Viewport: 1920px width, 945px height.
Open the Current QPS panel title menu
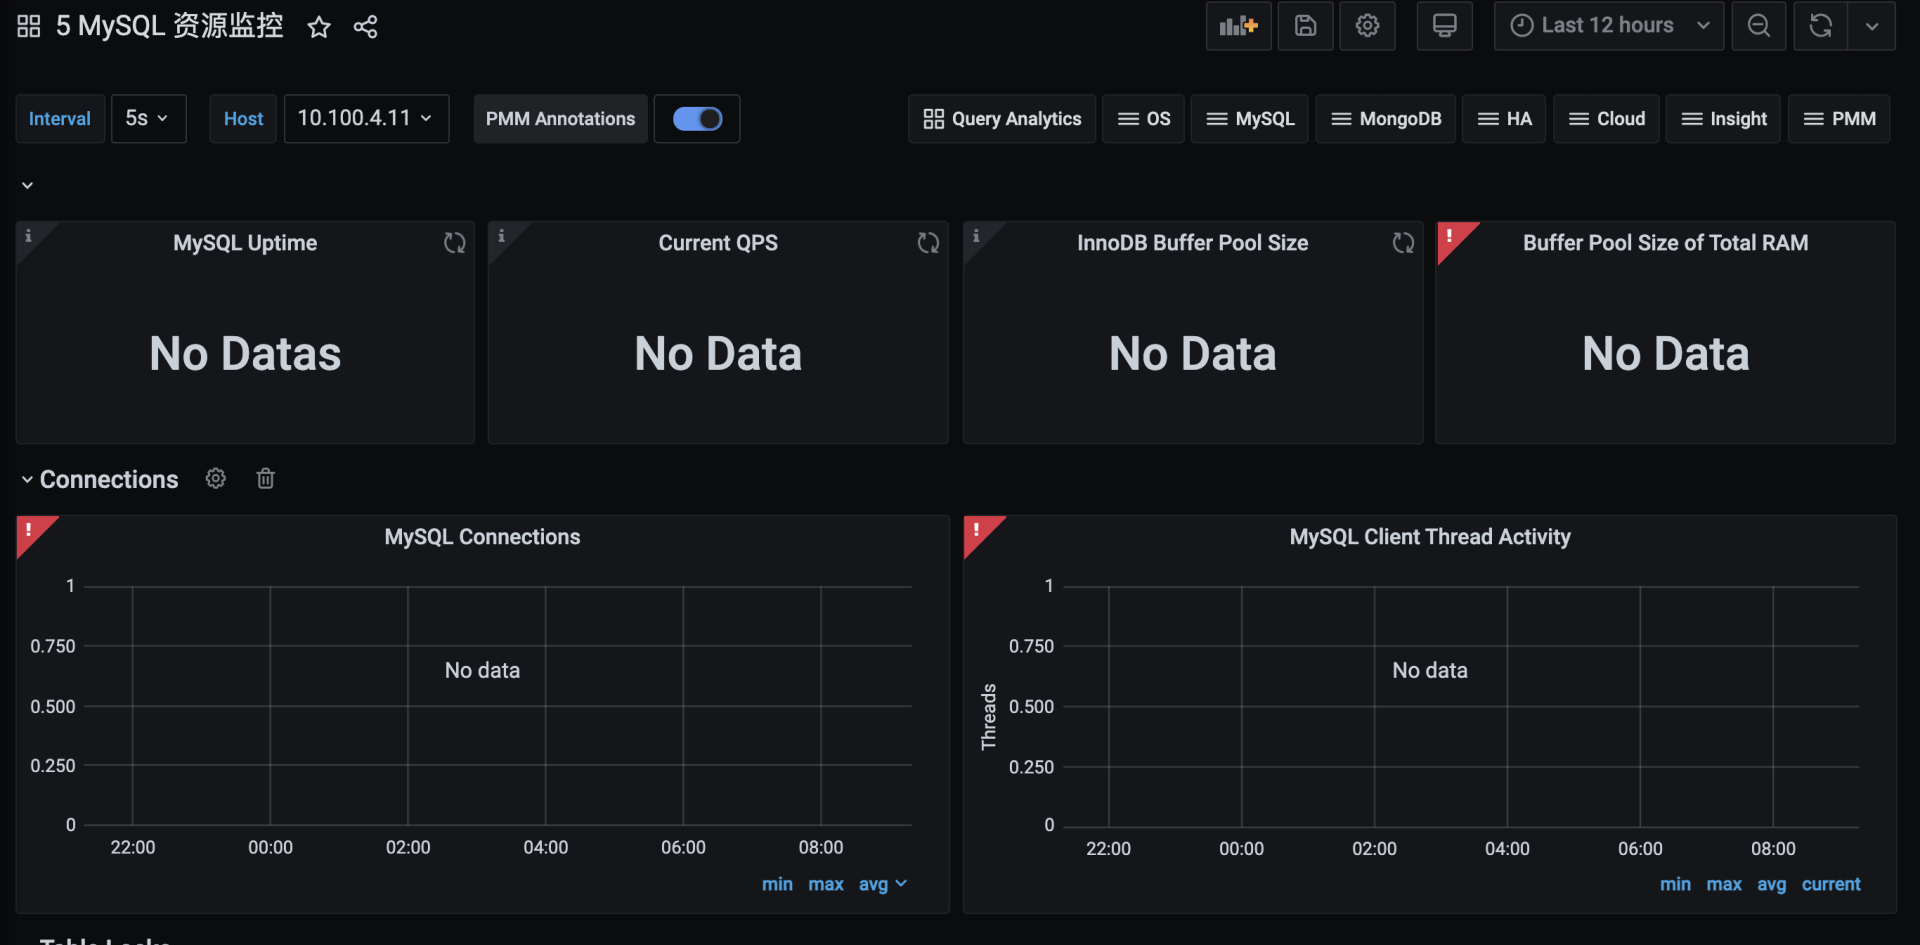point(718,243)
